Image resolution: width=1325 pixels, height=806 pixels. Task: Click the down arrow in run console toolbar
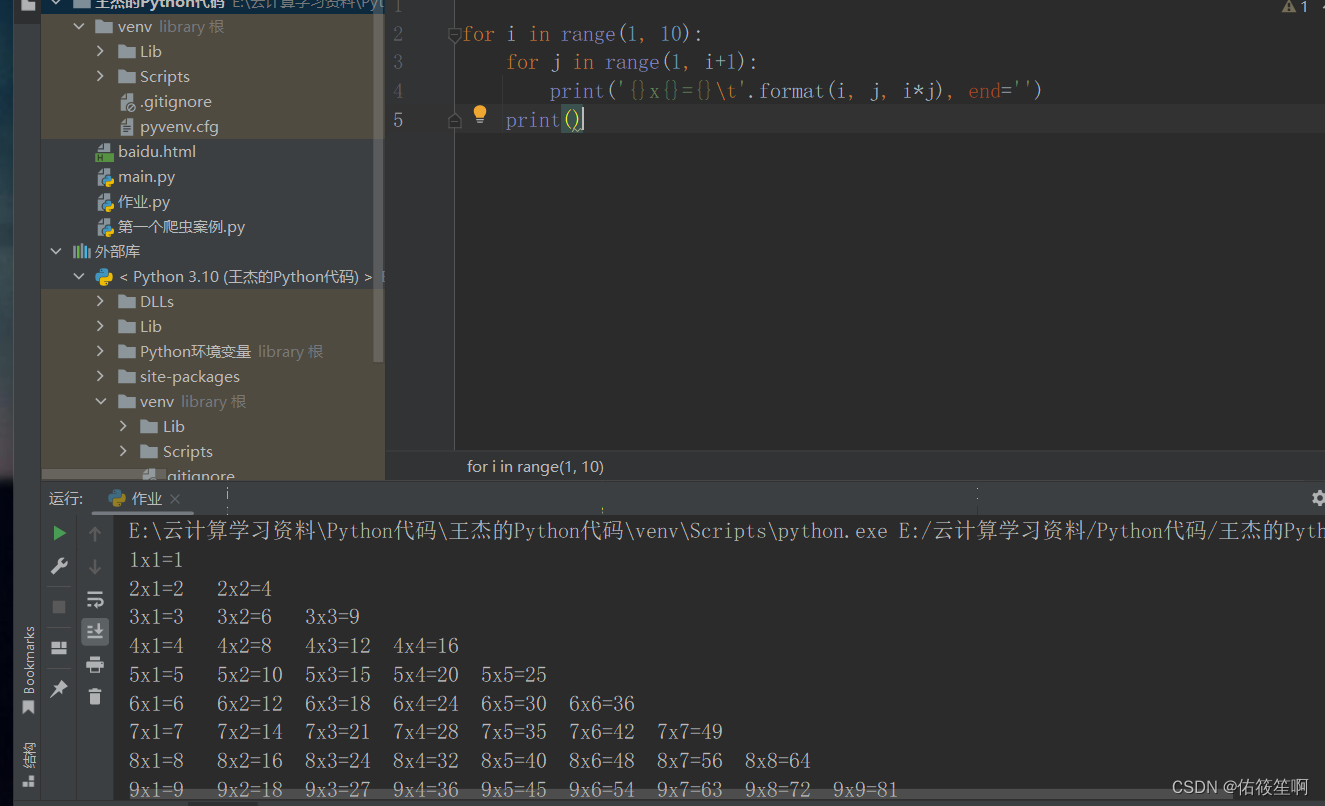coord(95,566)
